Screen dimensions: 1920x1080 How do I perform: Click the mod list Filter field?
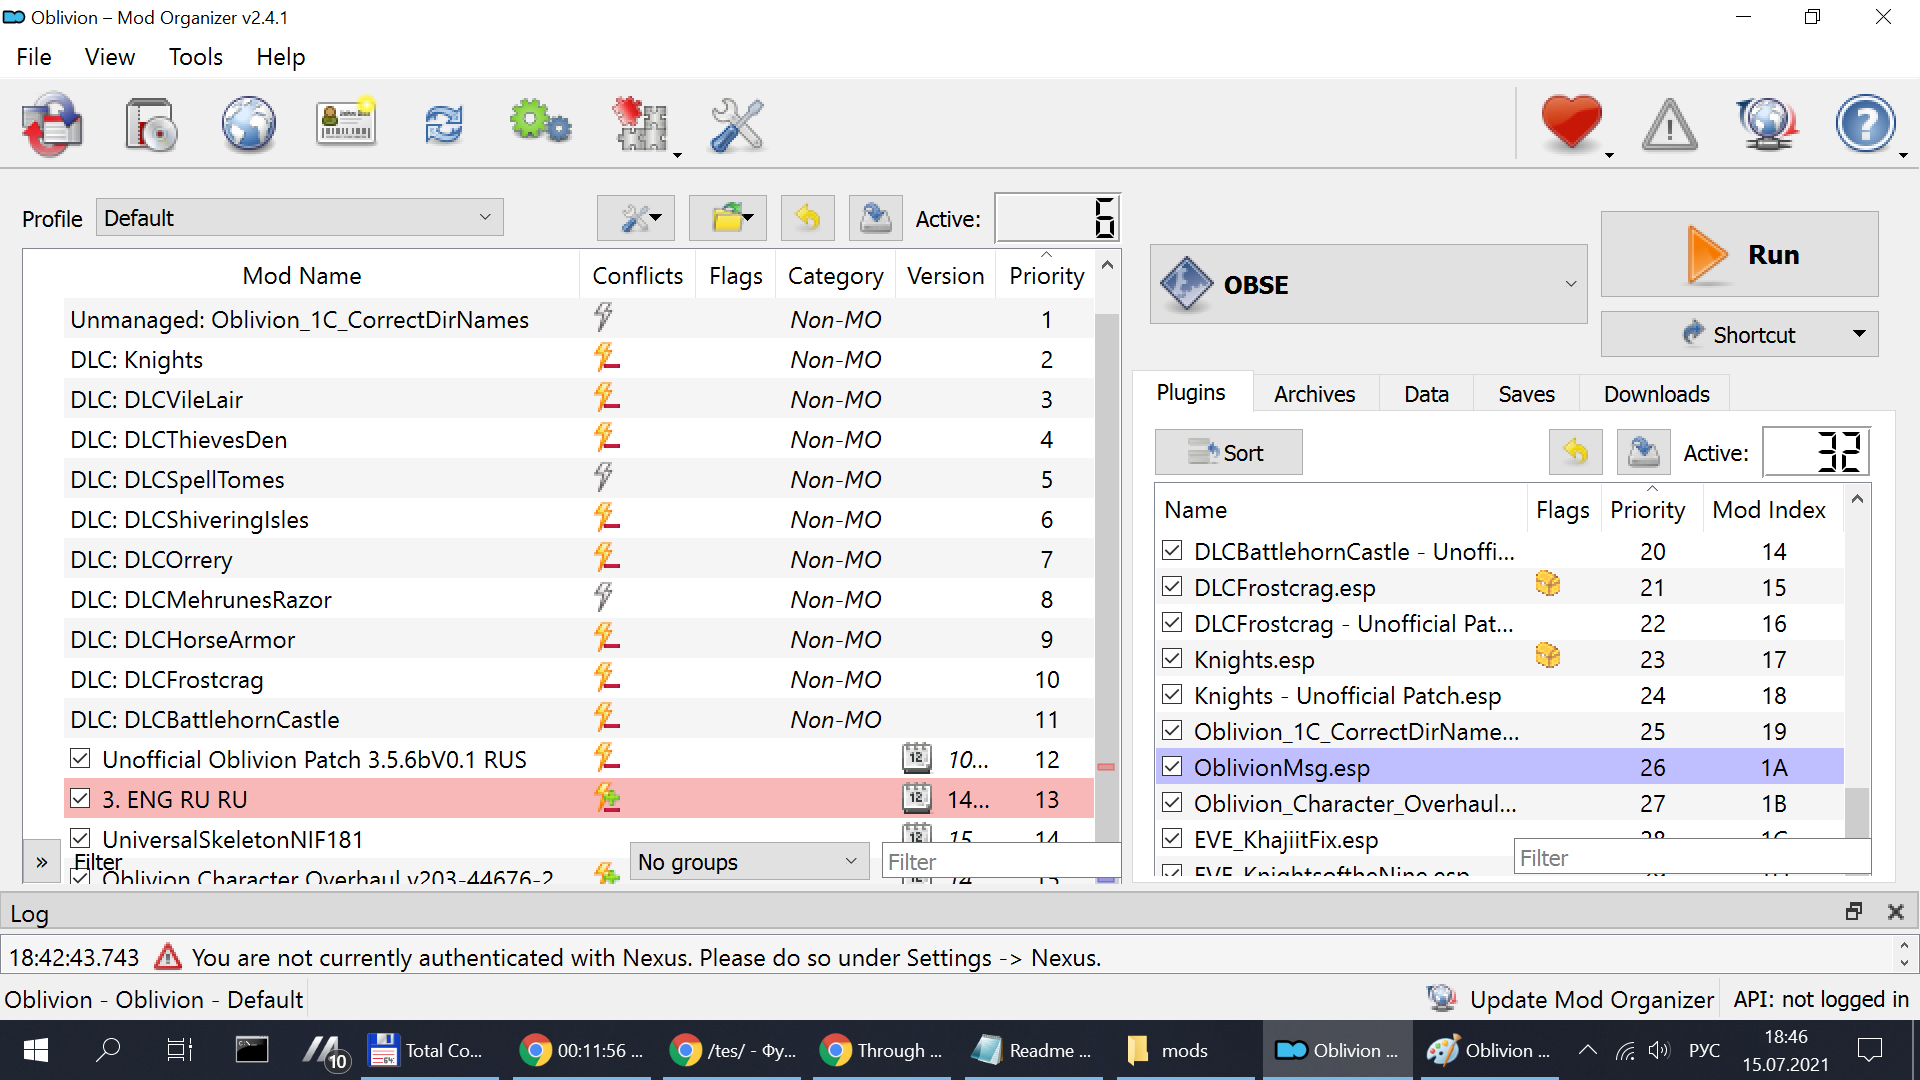(x=1000, y=861)
